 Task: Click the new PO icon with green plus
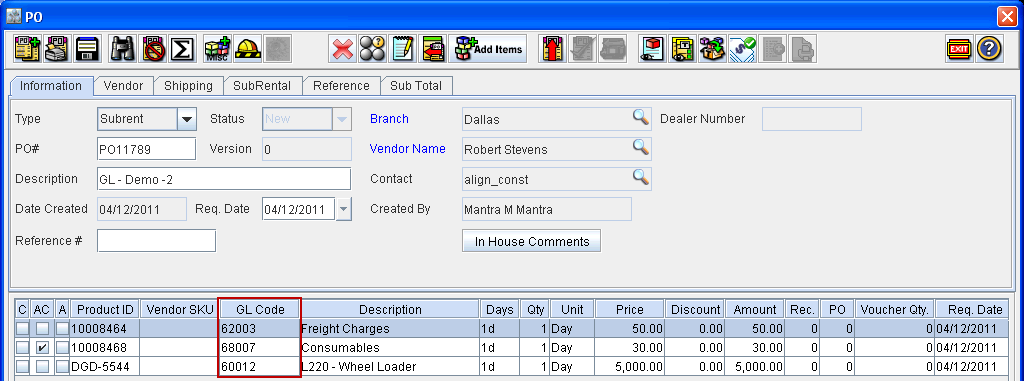tap(27, 49)
